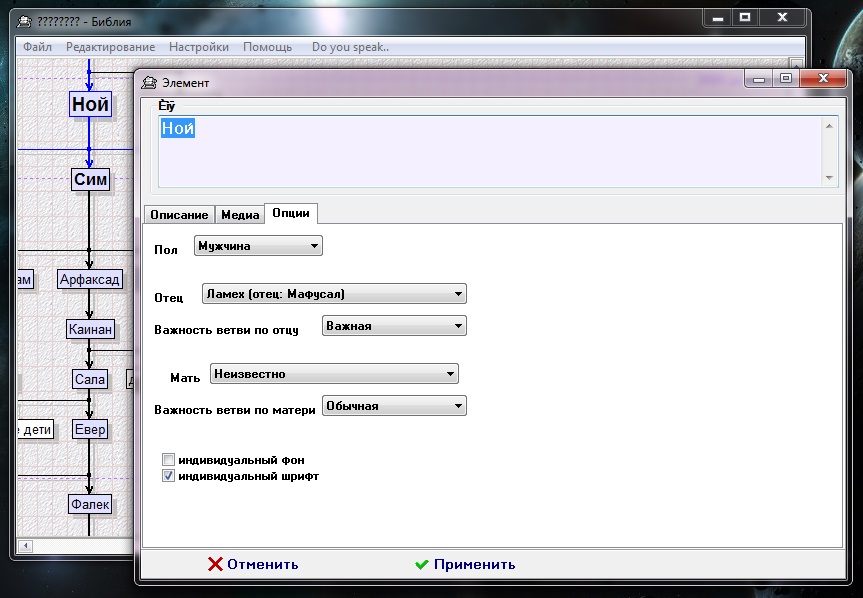Uncheck the individual font checkbox

169,477
